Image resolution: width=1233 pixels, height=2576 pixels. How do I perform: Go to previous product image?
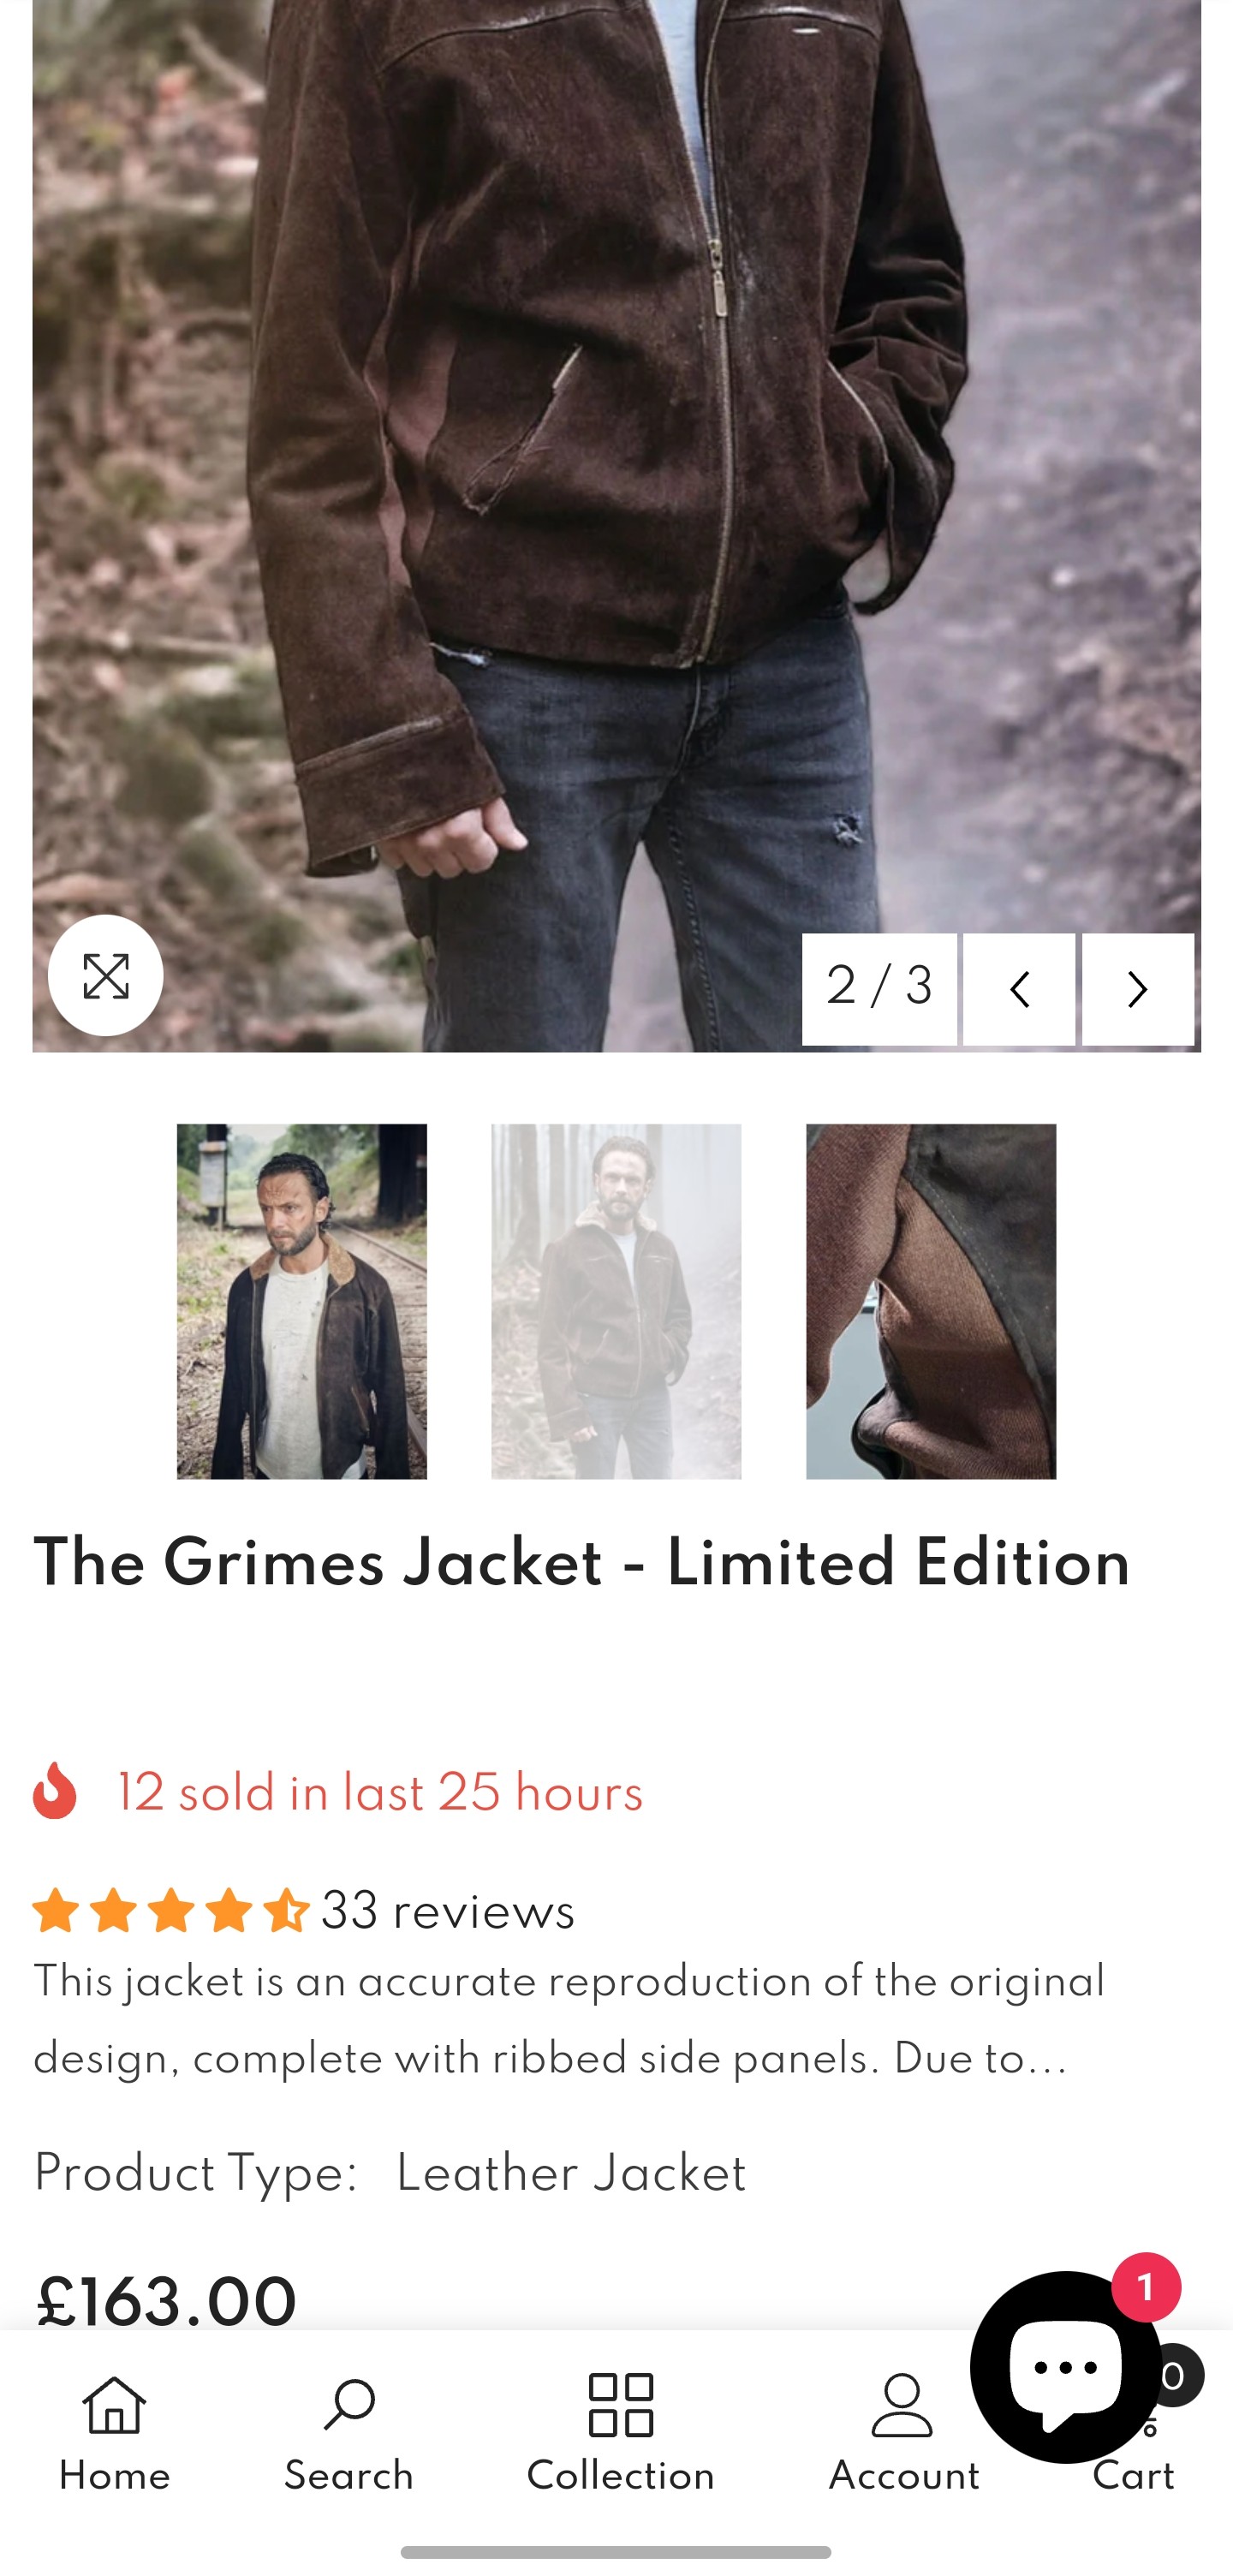tap(1019, 989)
